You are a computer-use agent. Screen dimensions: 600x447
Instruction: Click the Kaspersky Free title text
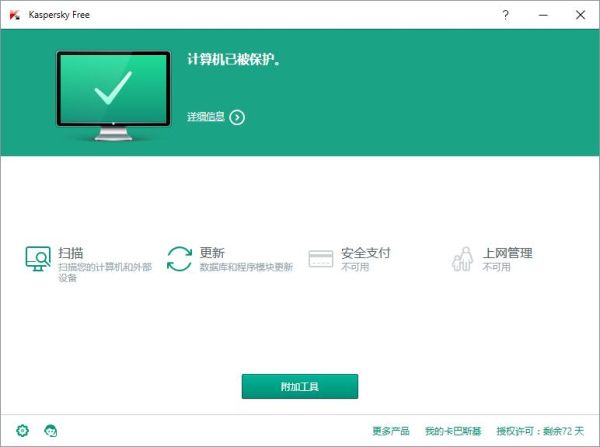pyautogui.click(x=59, y=15)
